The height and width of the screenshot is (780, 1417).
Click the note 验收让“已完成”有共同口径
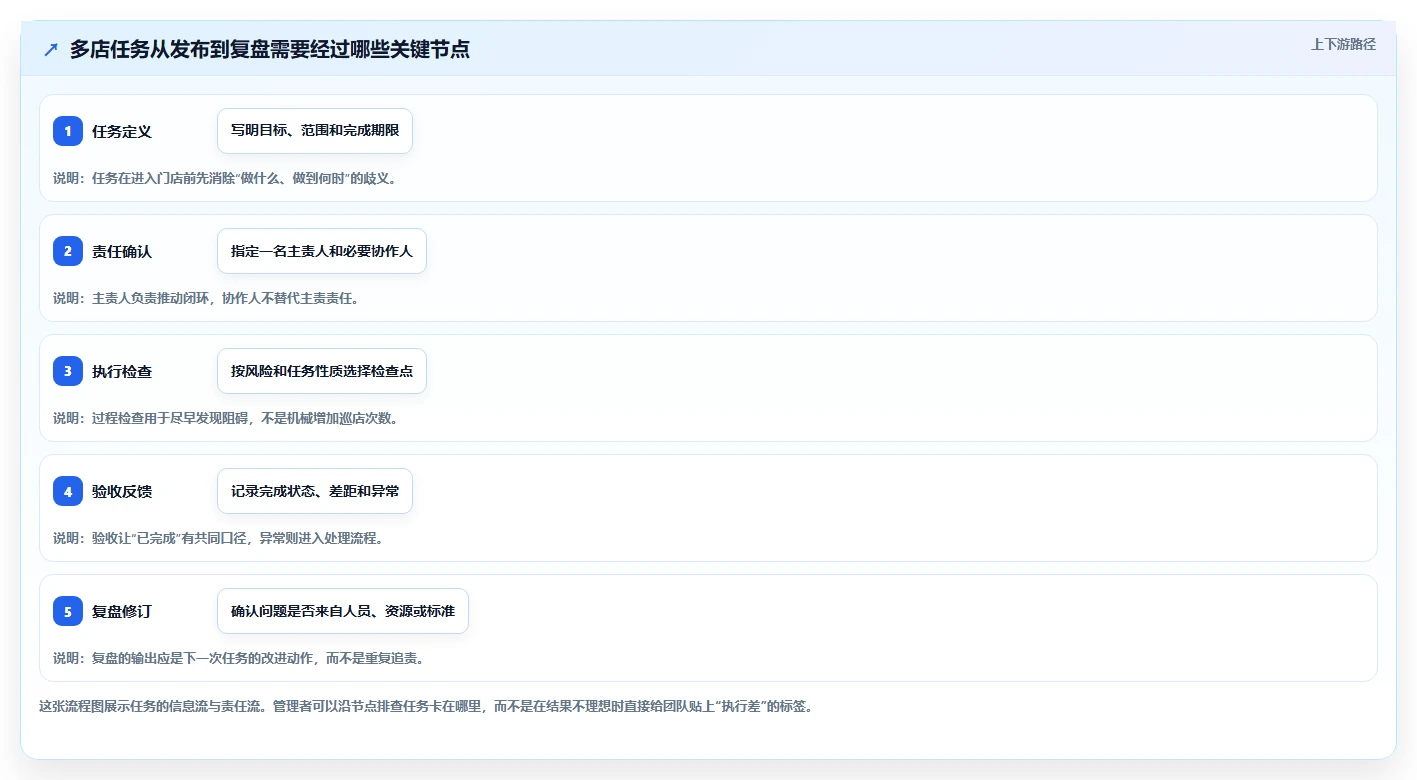tap(219, 538)
